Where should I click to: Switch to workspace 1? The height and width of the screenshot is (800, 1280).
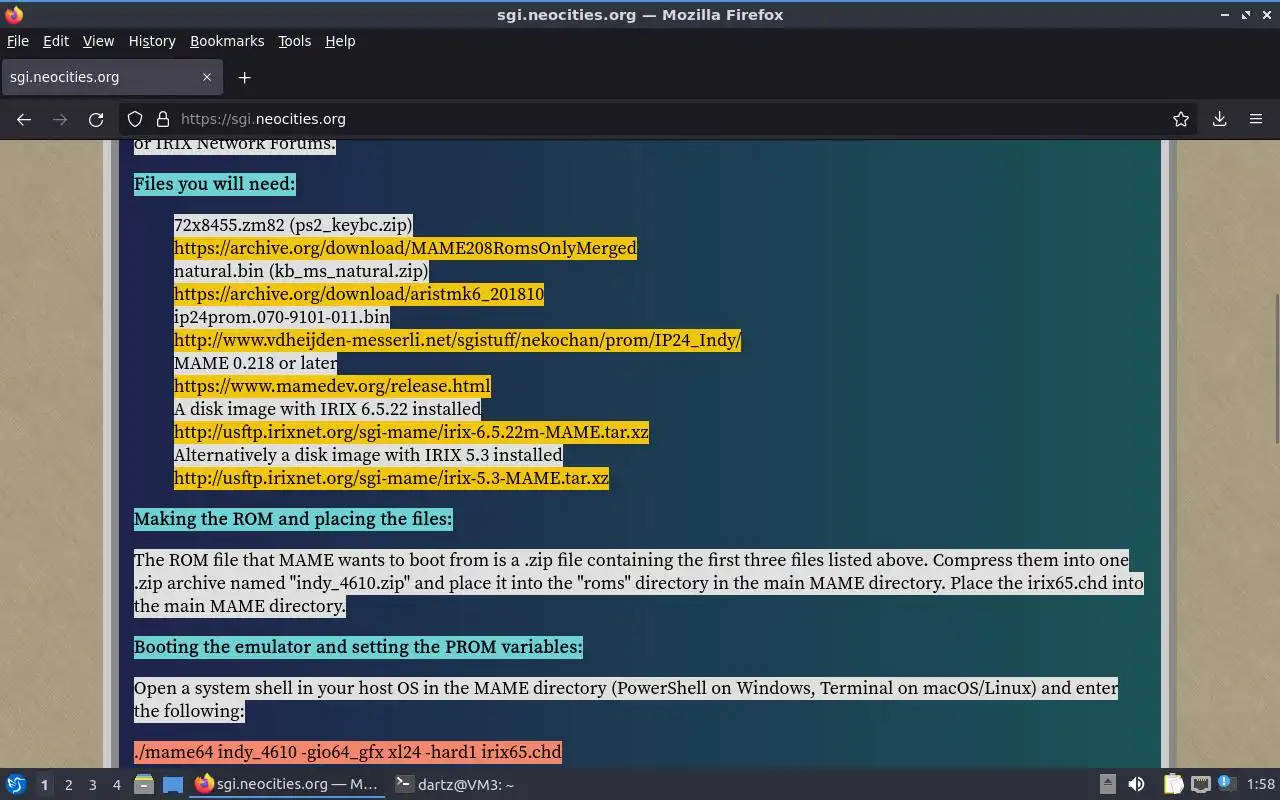(44, 785)
